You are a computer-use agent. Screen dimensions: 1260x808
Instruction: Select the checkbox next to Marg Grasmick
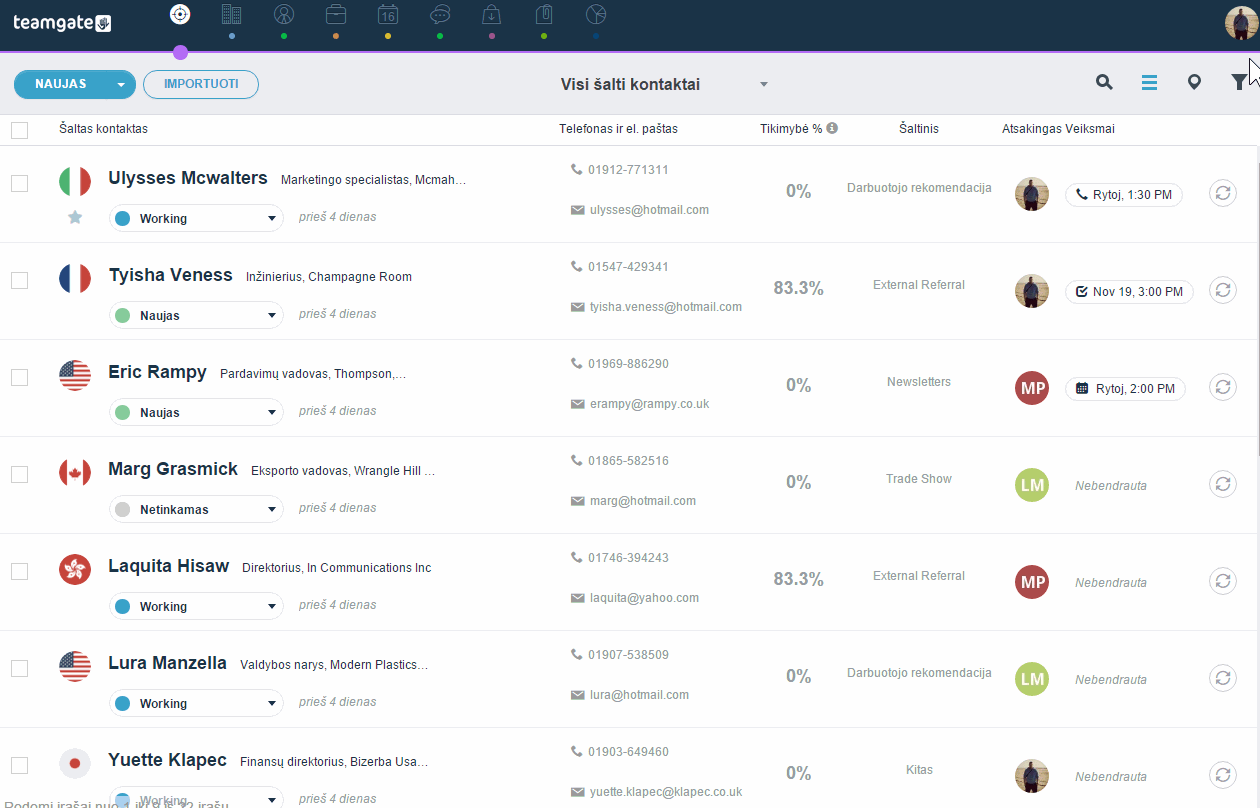click(x=20, y=474)
